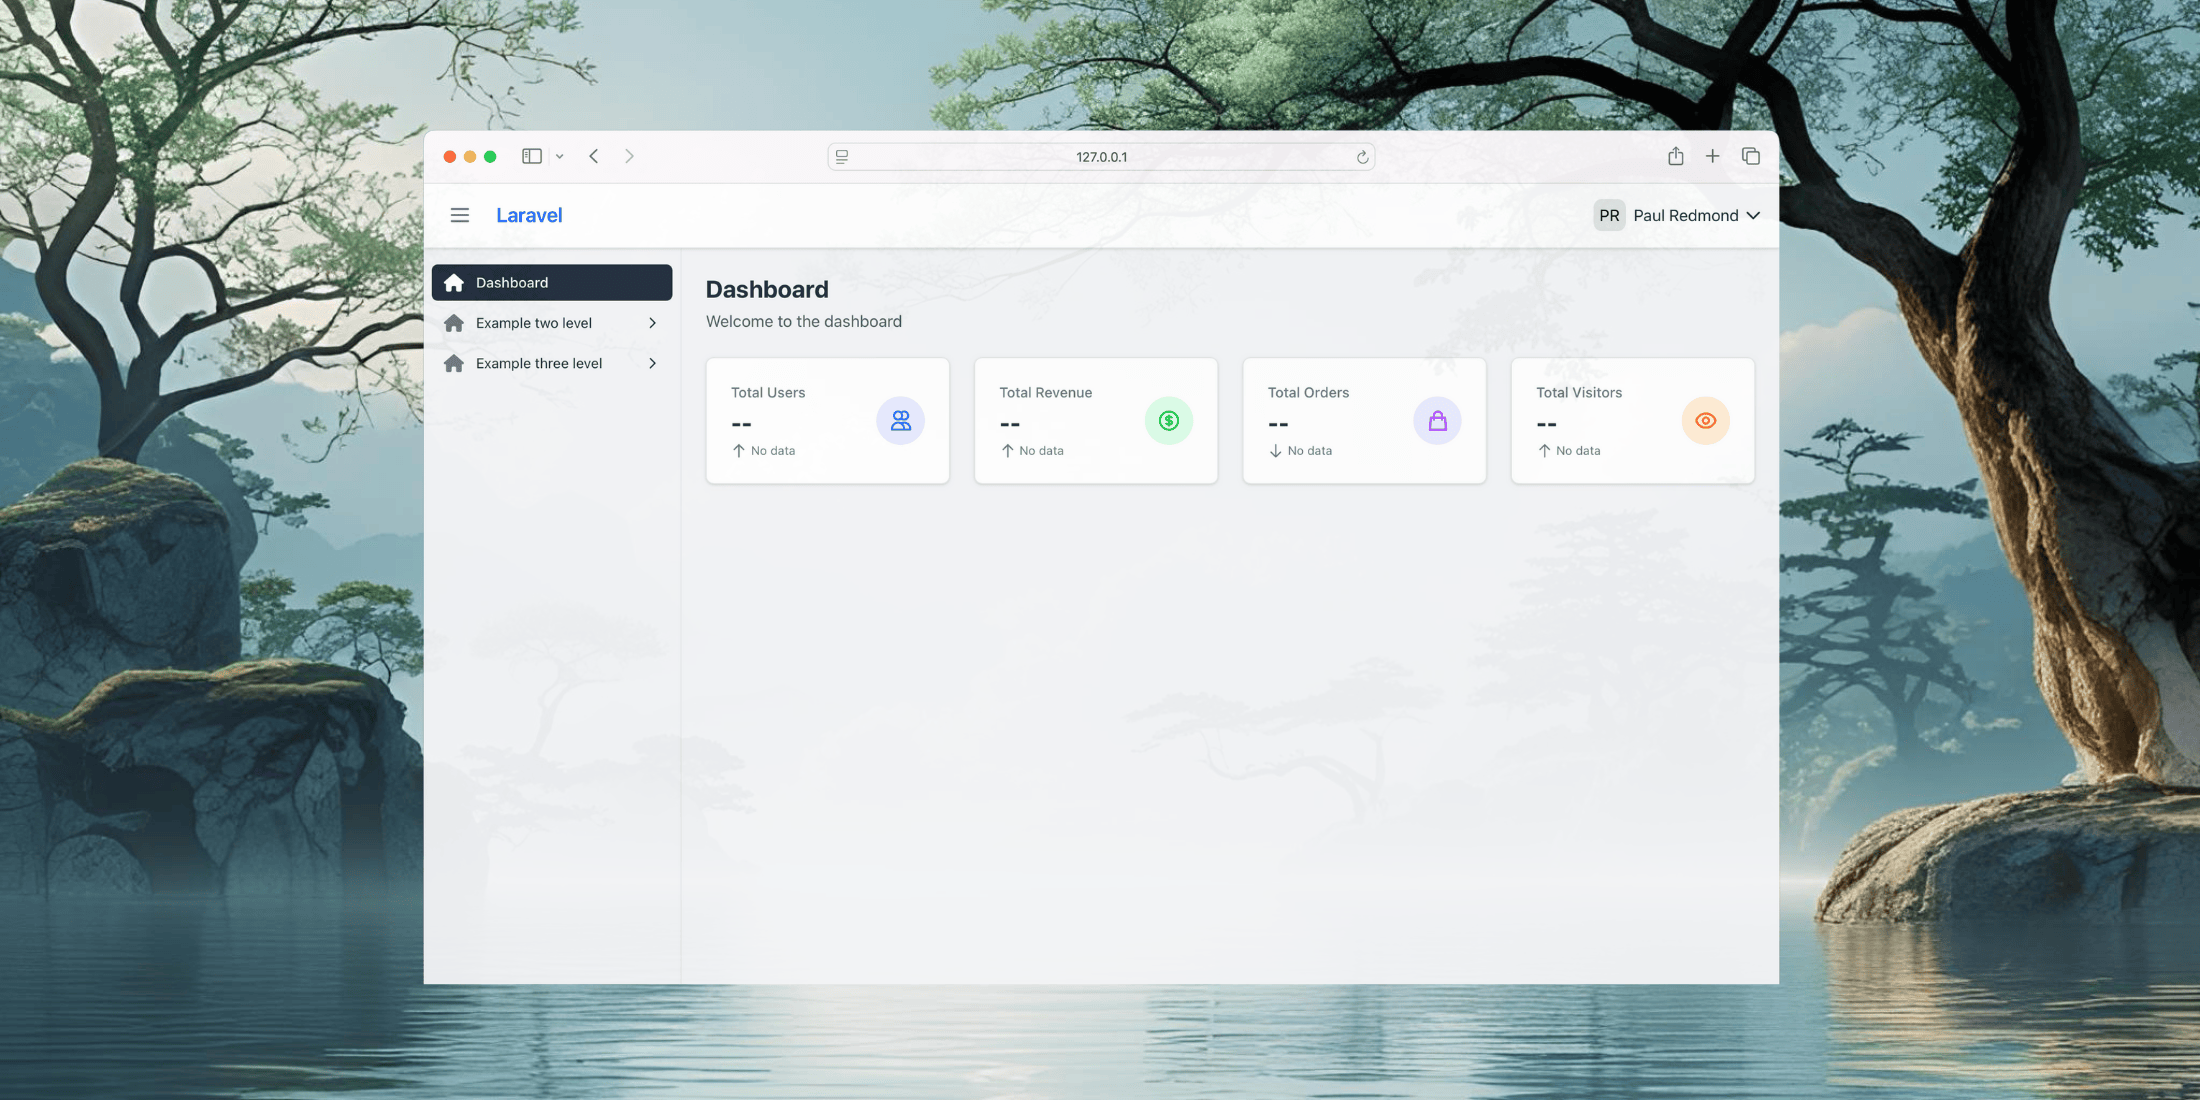Viewport: 2200px width, 1100px height.
Task: Click the green maximize traffic light
Action: (490, 156)
